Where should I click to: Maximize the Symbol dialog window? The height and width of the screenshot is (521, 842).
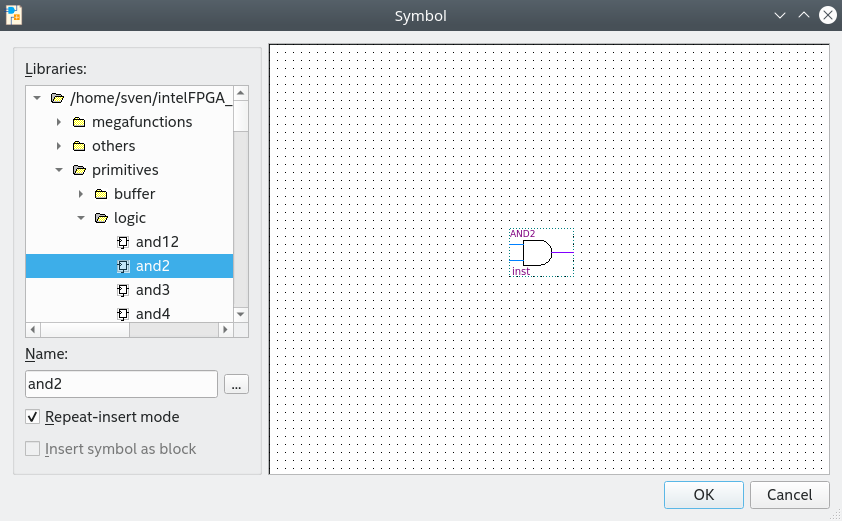804,16
